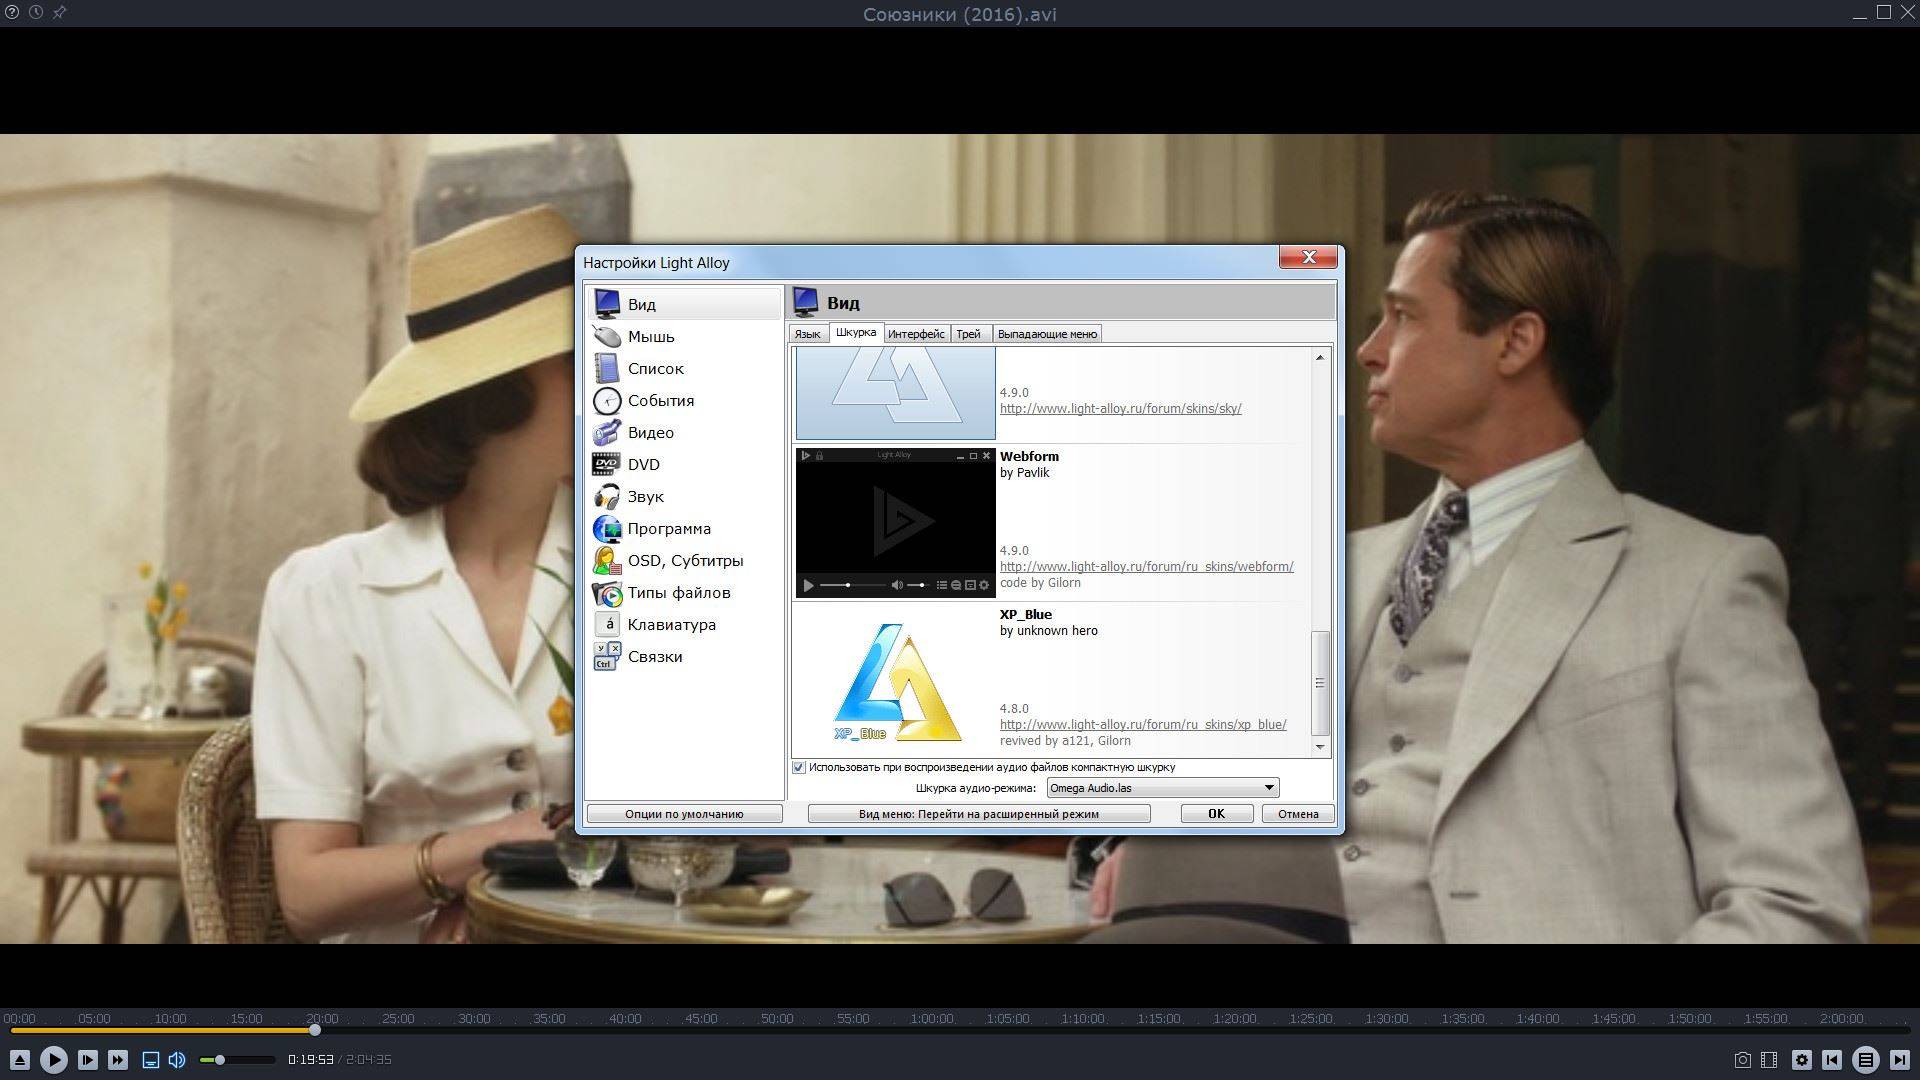Take a screenshot with the camera icon
Image resolution: width=1920 pixels, height=1080 pixels.
pyautogui.click(x=1742, y=1060)
